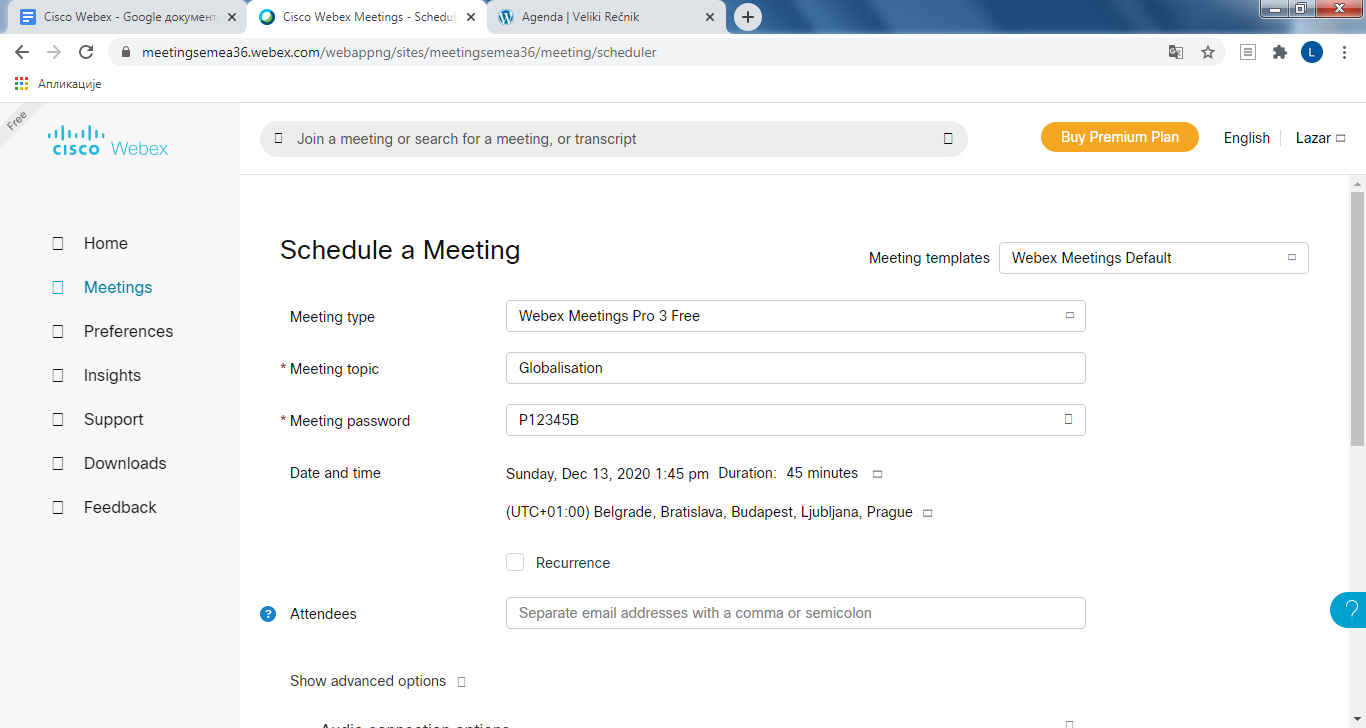Click the Апликације bookmarks label

click(69, 84)
